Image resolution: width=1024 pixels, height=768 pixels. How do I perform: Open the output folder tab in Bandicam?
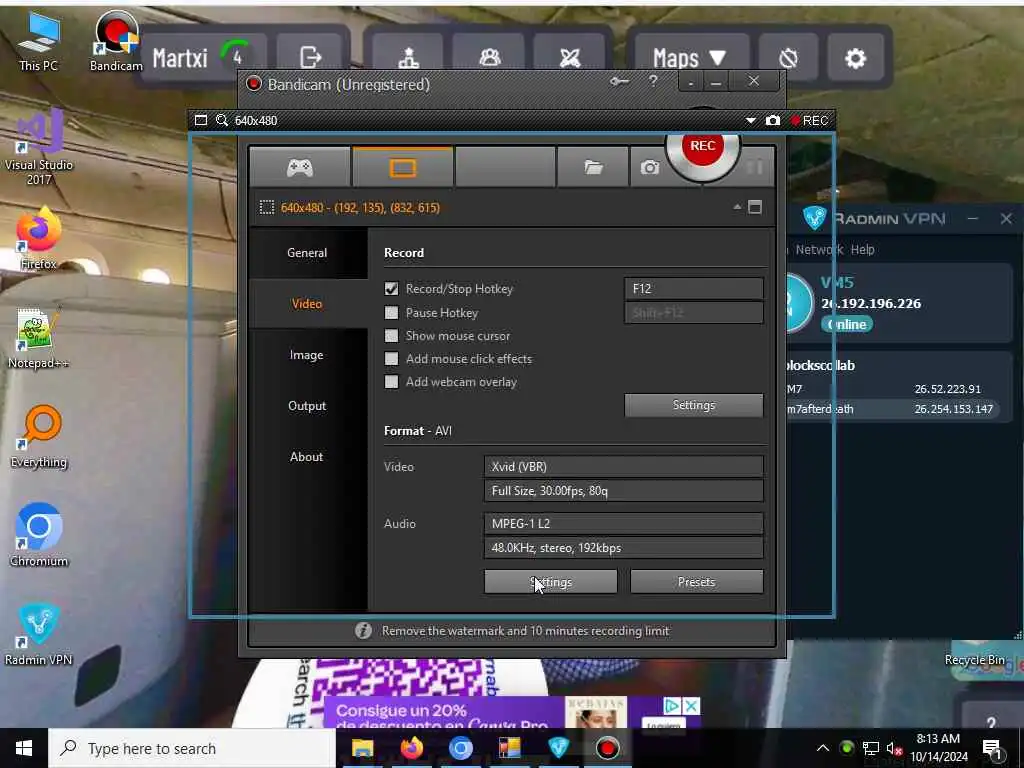(593, 168)
